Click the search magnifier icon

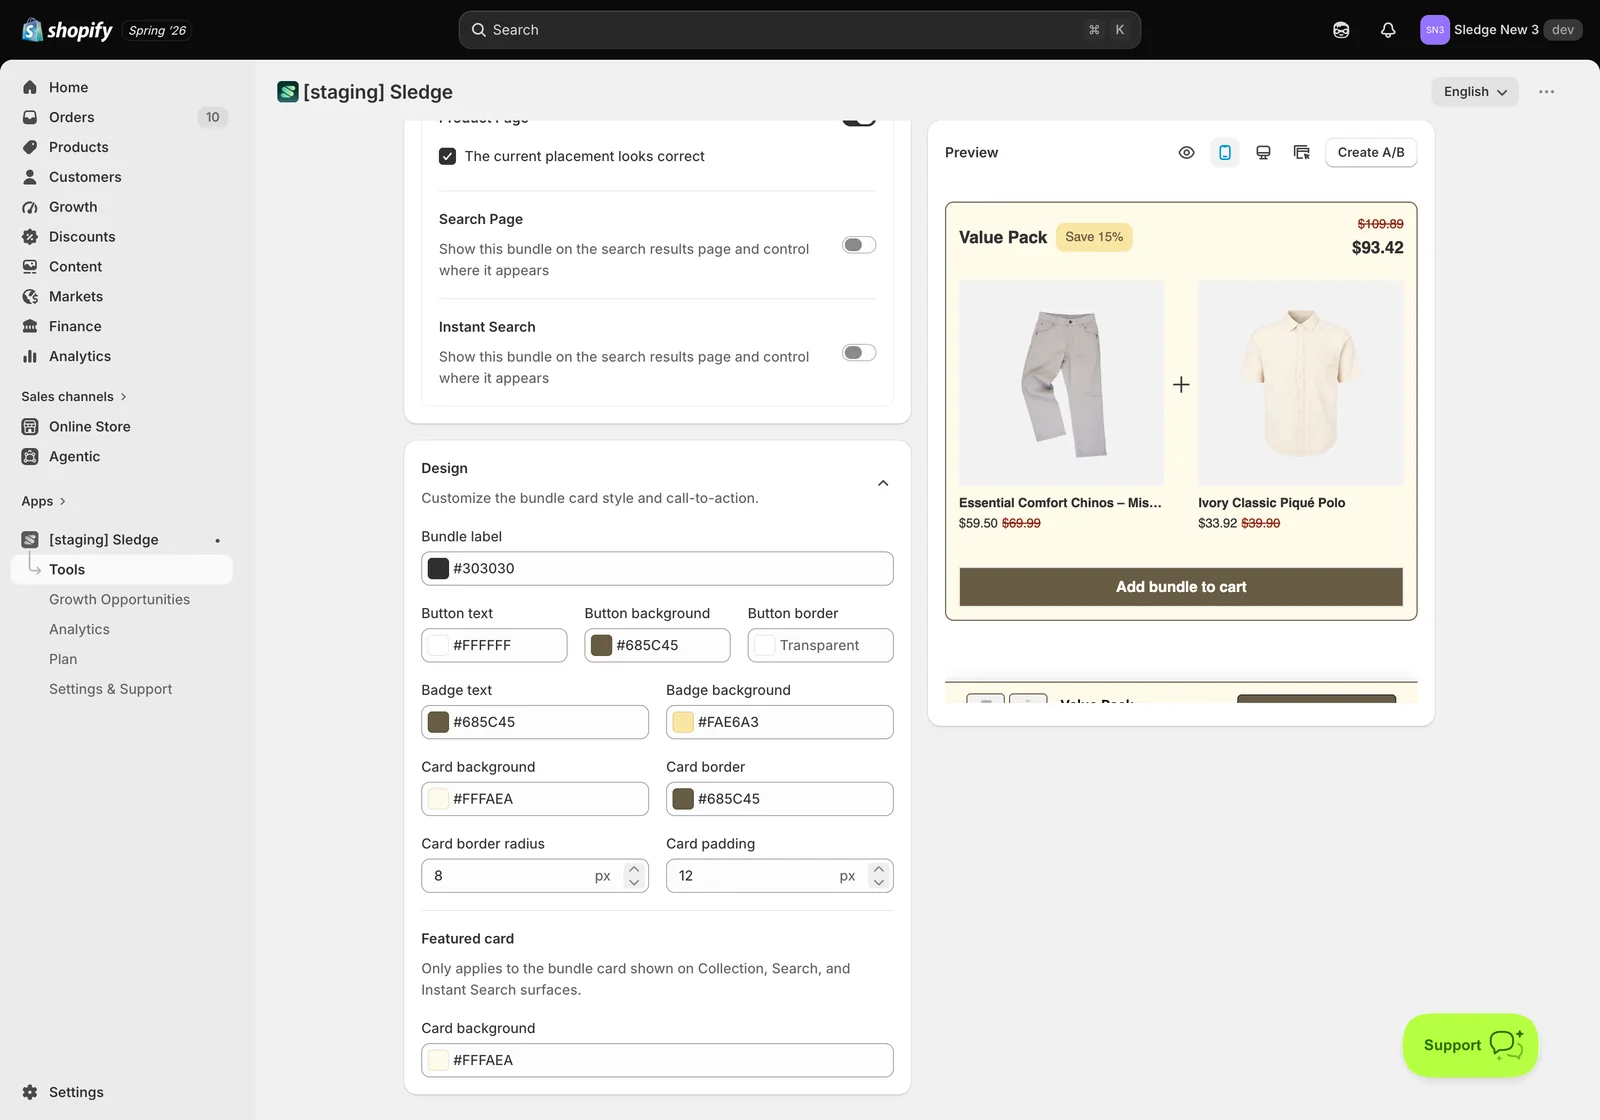[x=479, y=30]
